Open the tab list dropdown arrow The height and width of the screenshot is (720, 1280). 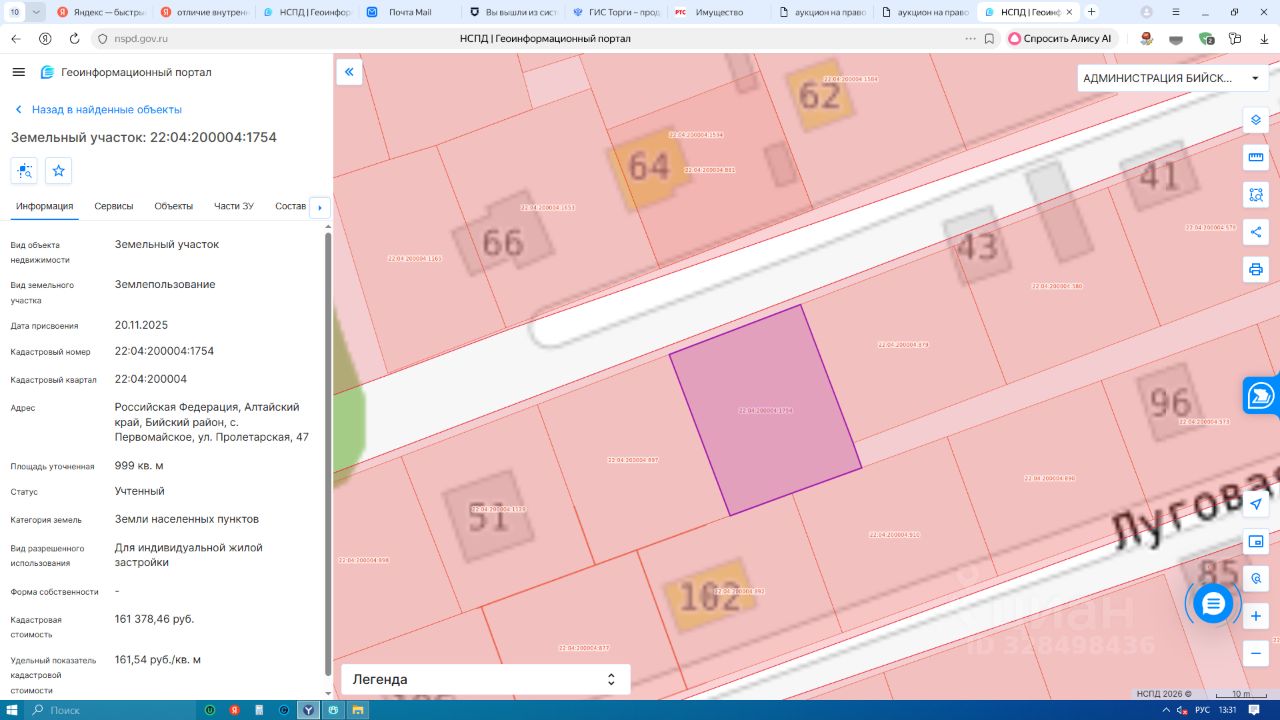(37, 12)
